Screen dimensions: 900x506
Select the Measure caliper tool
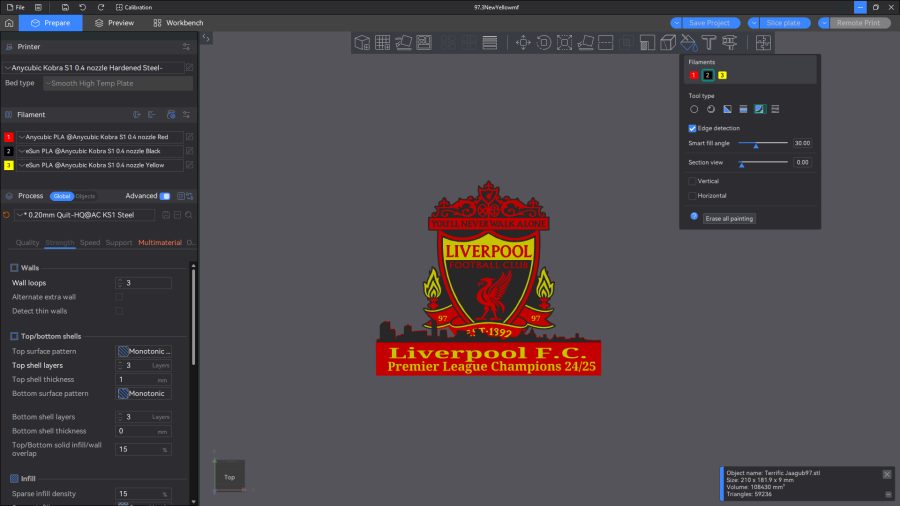click(730, 42)
